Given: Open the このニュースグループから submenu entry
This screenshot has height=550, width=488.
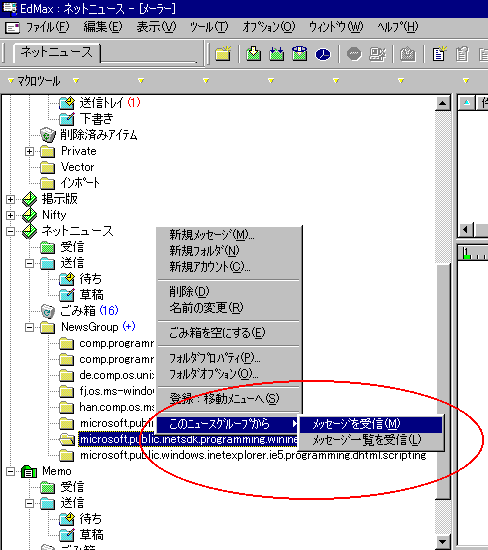Looking at the screenshot, I should [x=228, y=424].
